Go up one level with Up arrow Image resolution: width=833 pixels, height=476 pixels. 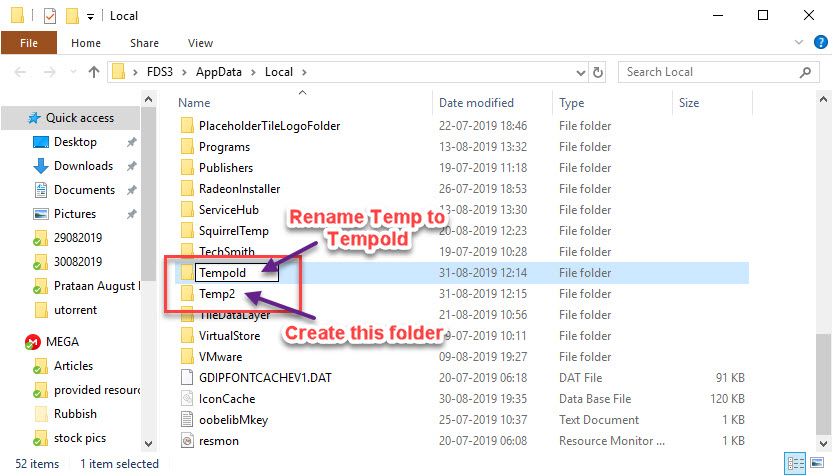point(94,72)
